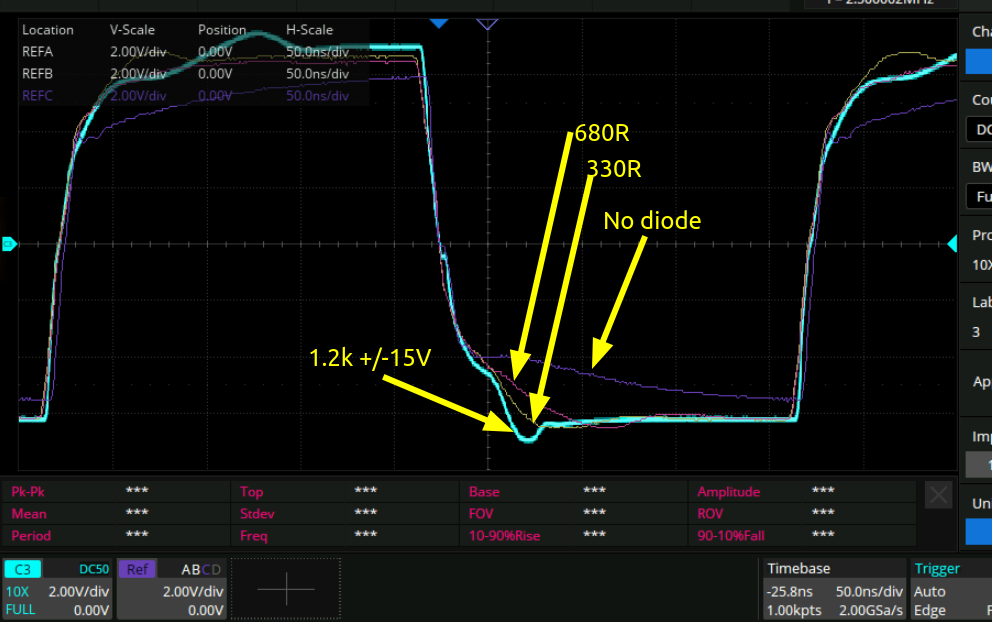Toggle the blue channel on switch in side panel
This screenshot has width=992, height=622.
[978, 62]
